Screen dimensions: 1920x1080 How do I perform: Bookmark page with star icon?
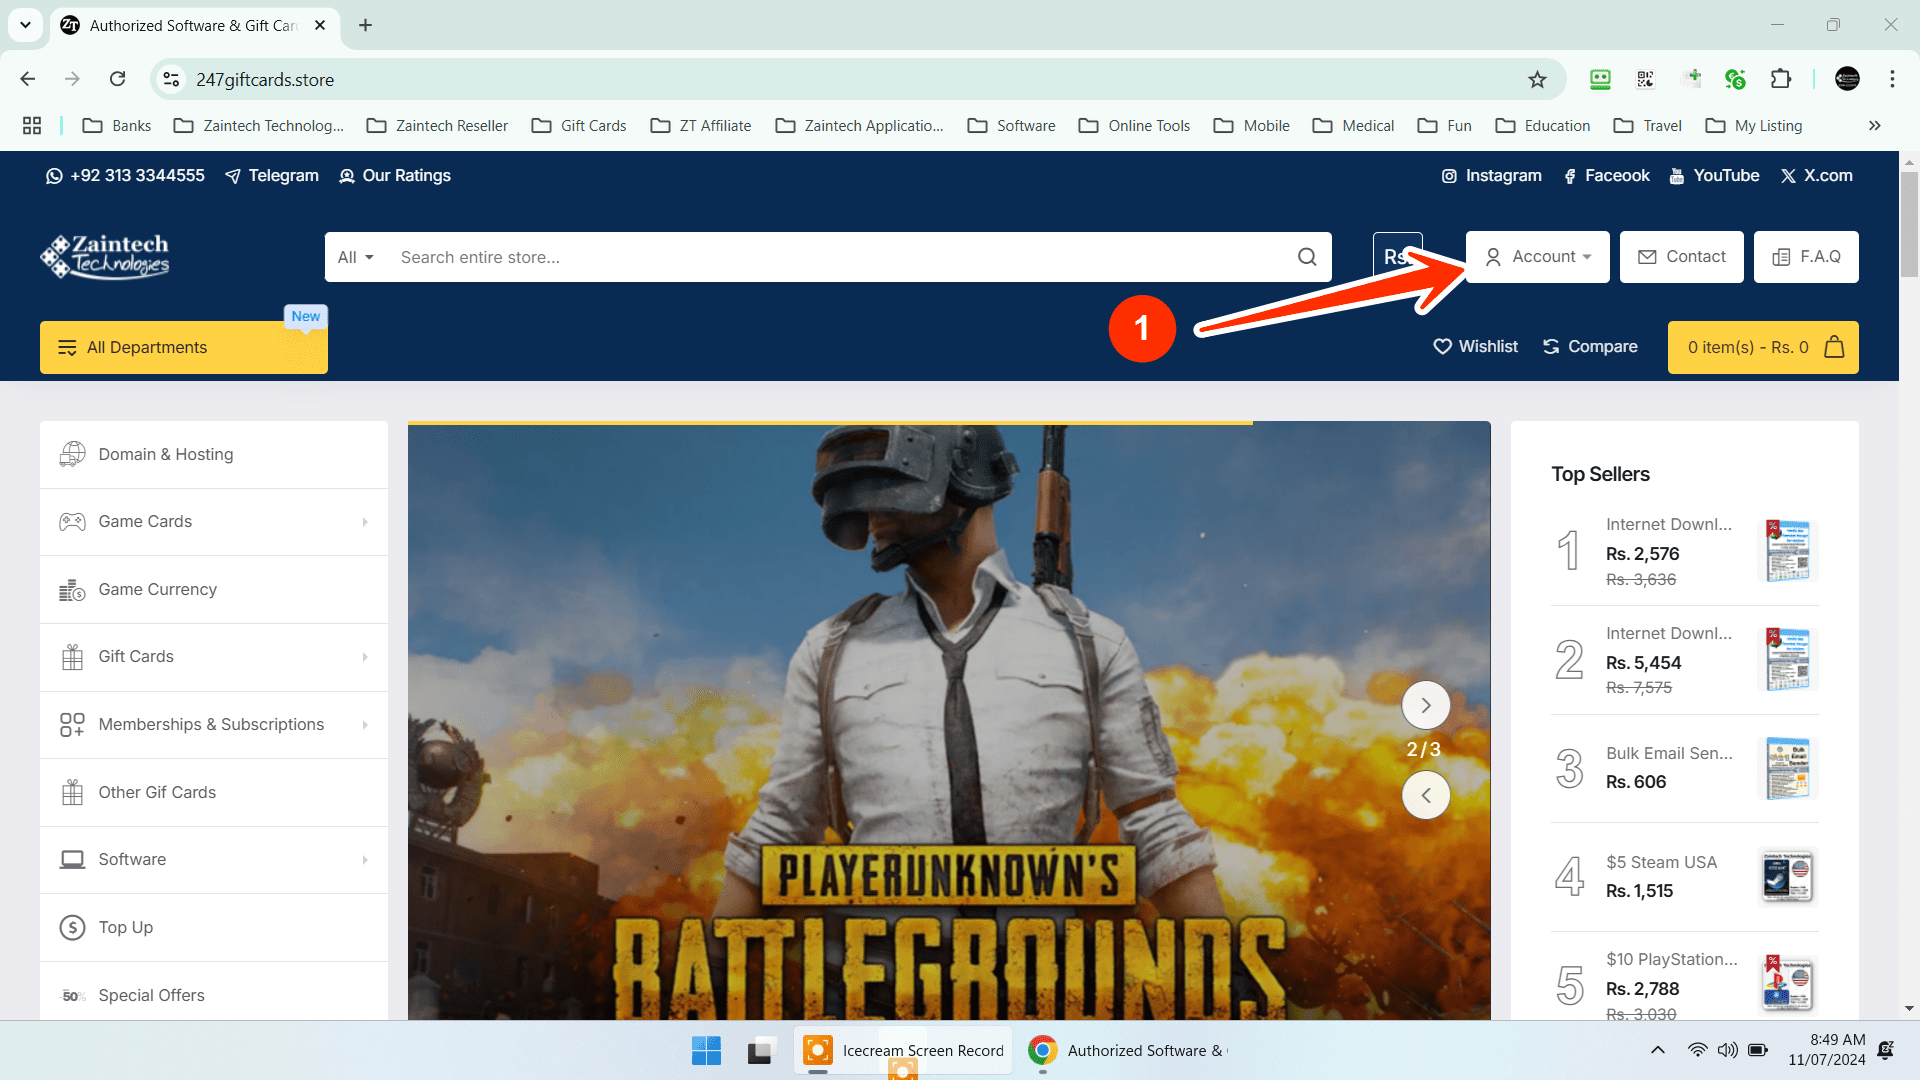tap(1537, 80)
